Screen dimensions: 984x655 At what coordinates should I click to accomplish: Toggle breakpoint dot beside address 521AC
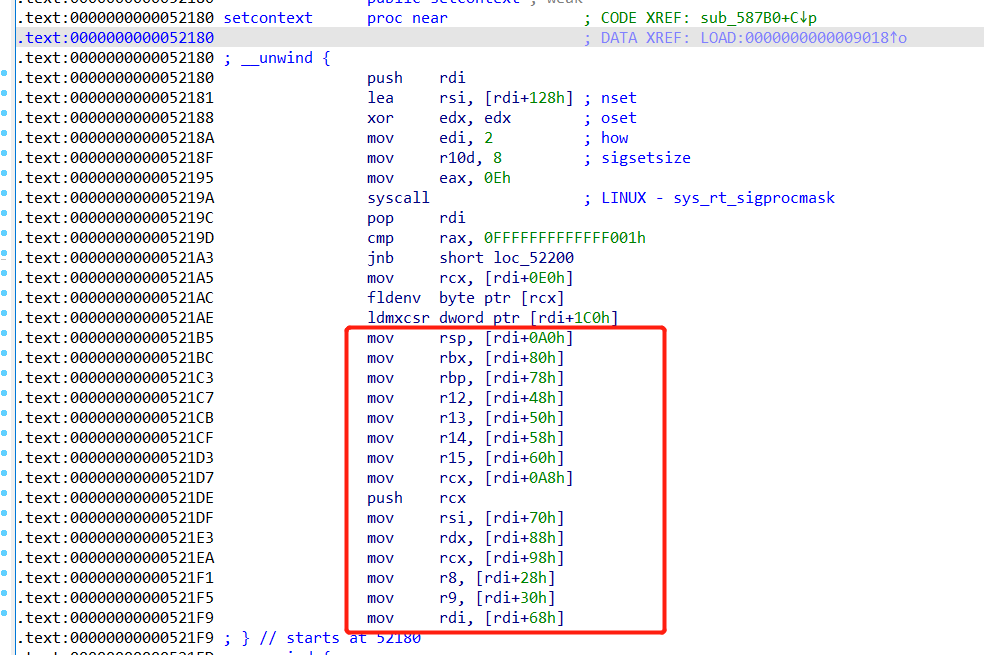click(4, 293)
